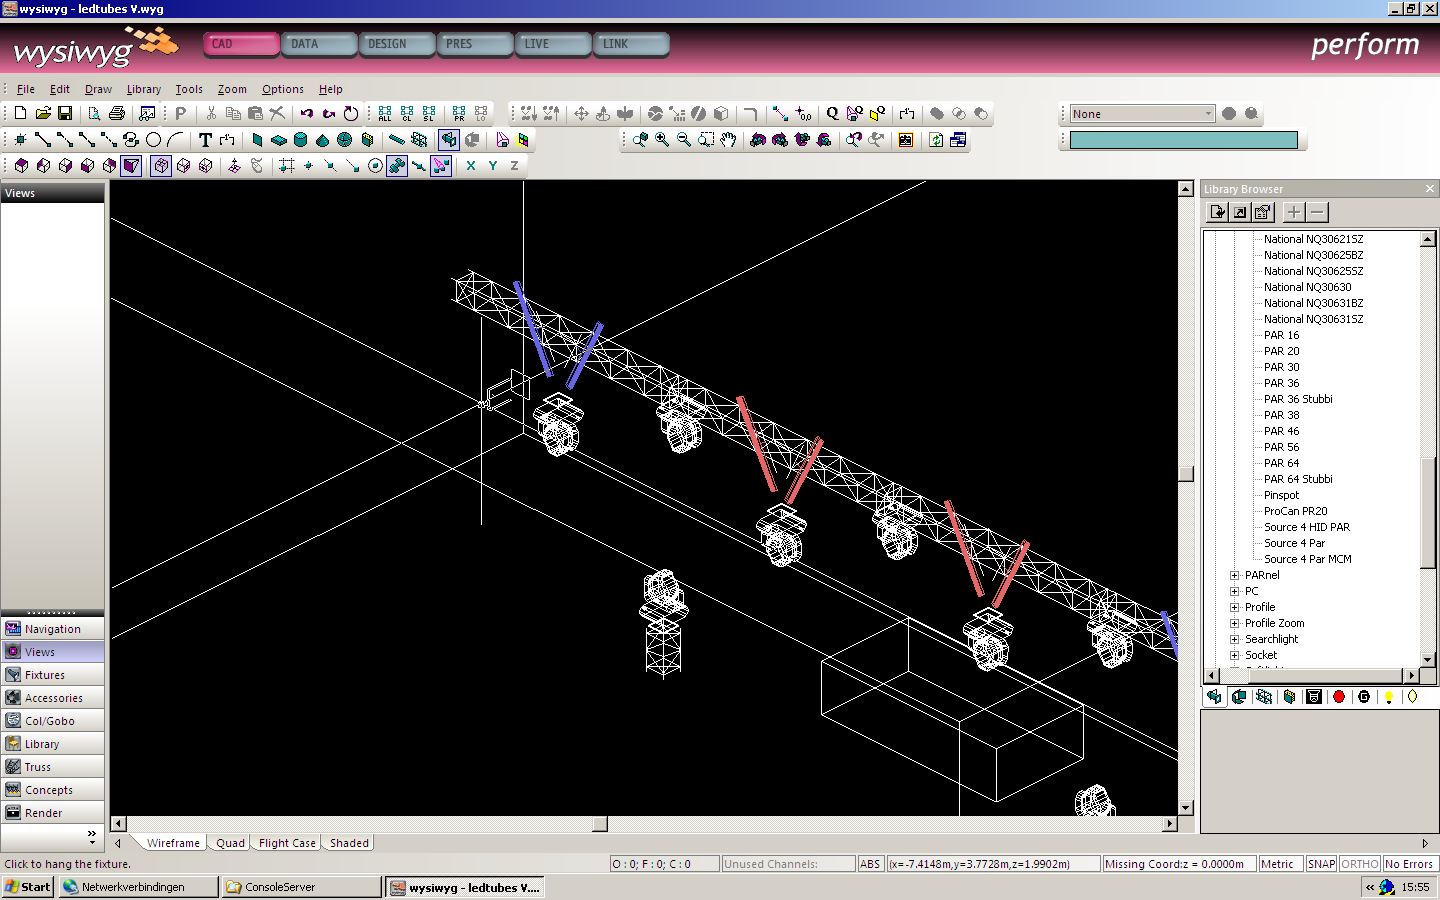Click the minus button in Library Browser

click(x=1318, y=212)
